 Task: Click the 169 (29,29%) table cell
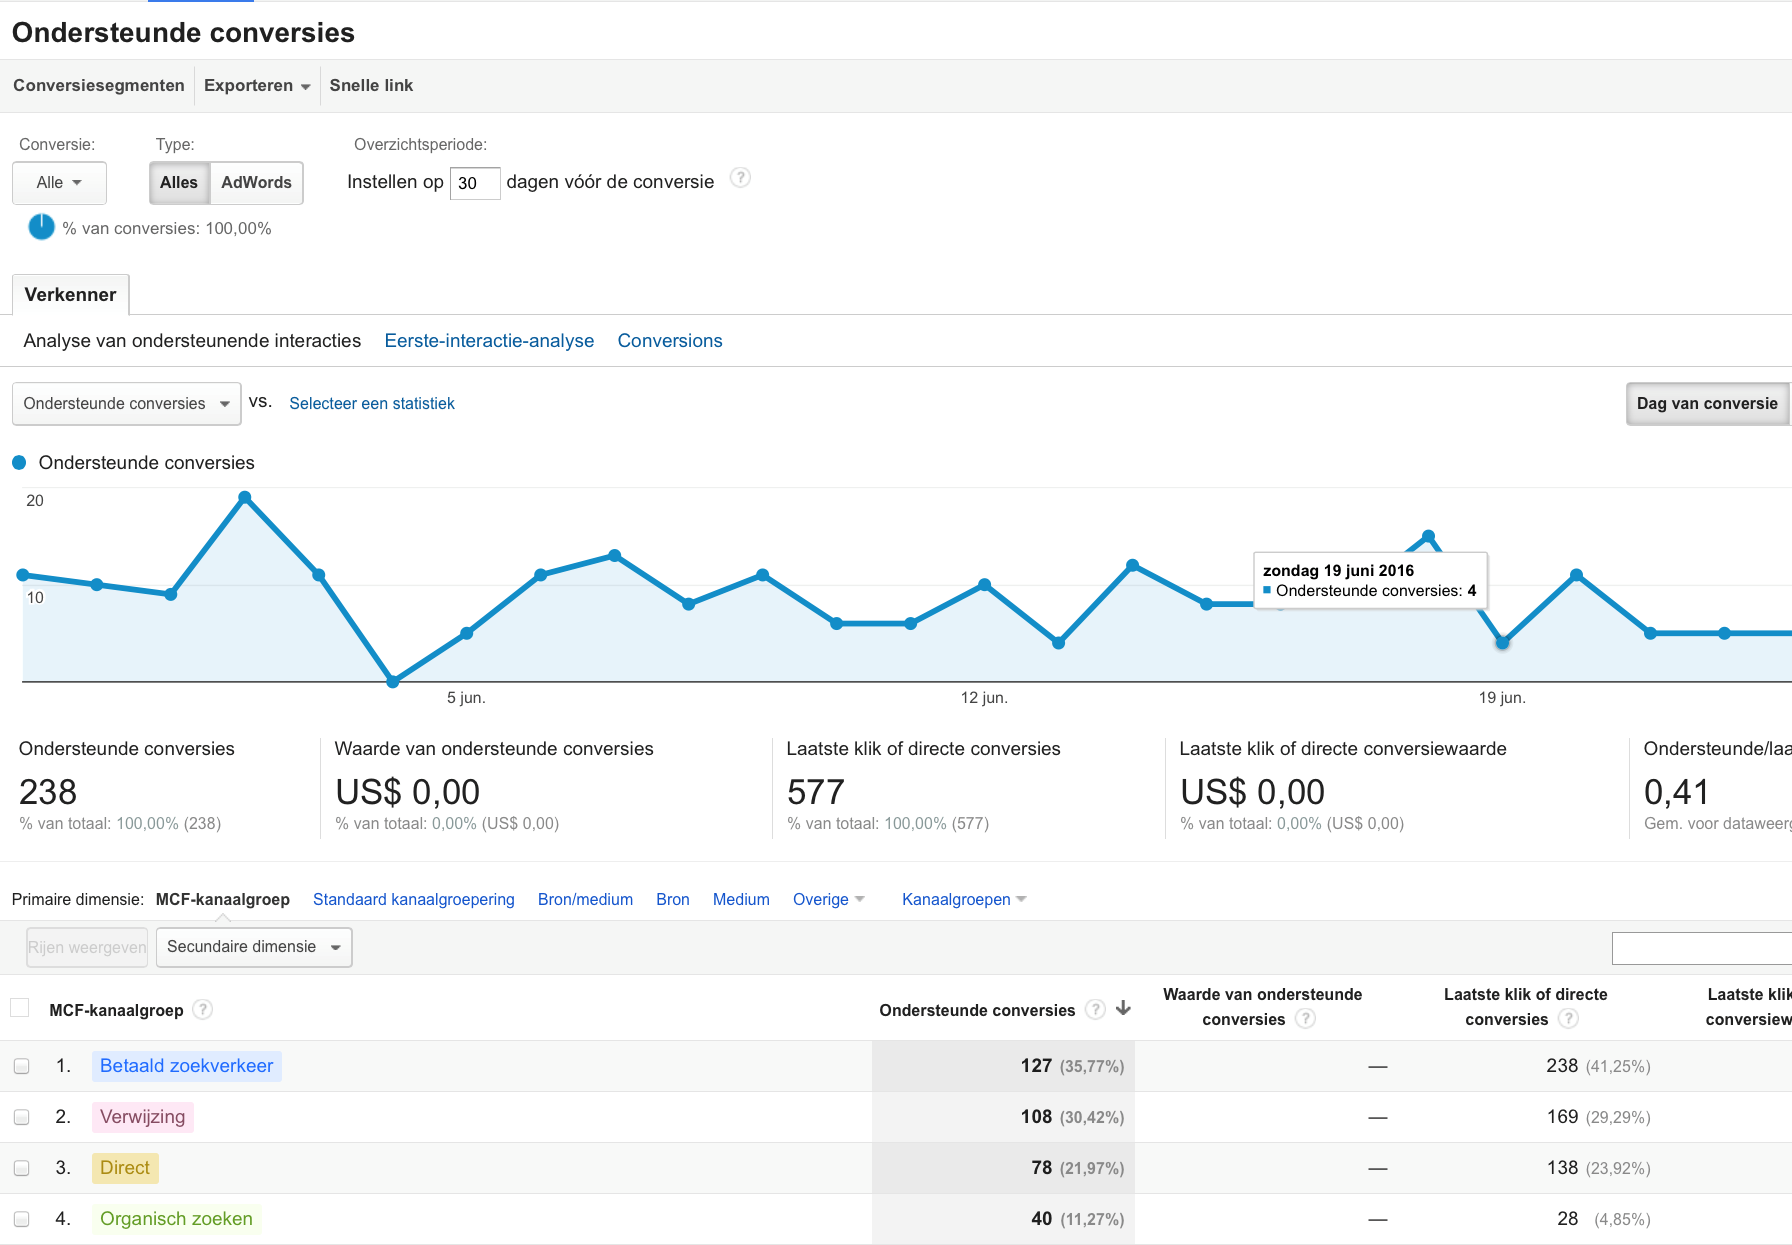[x=1598, y=1117]
